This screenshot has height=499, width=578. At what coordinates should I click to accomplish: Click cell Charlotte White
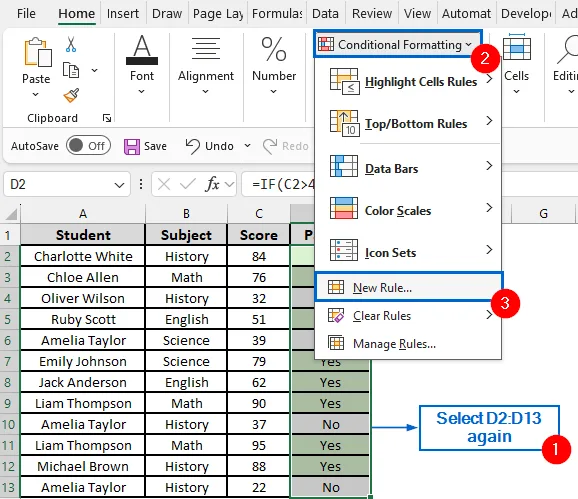point(83,256)
